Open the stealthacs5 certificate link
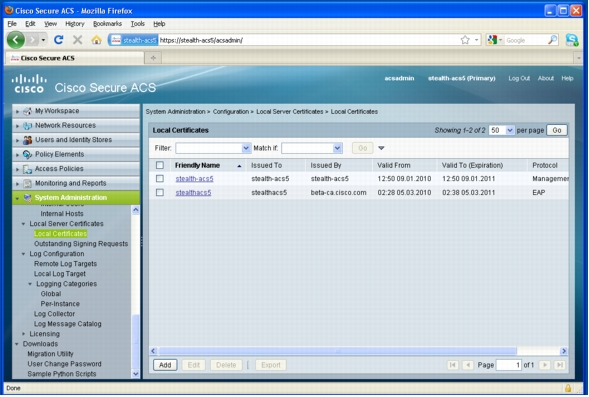589x397 pixels. pyautogui.click(x=193, y=193)
